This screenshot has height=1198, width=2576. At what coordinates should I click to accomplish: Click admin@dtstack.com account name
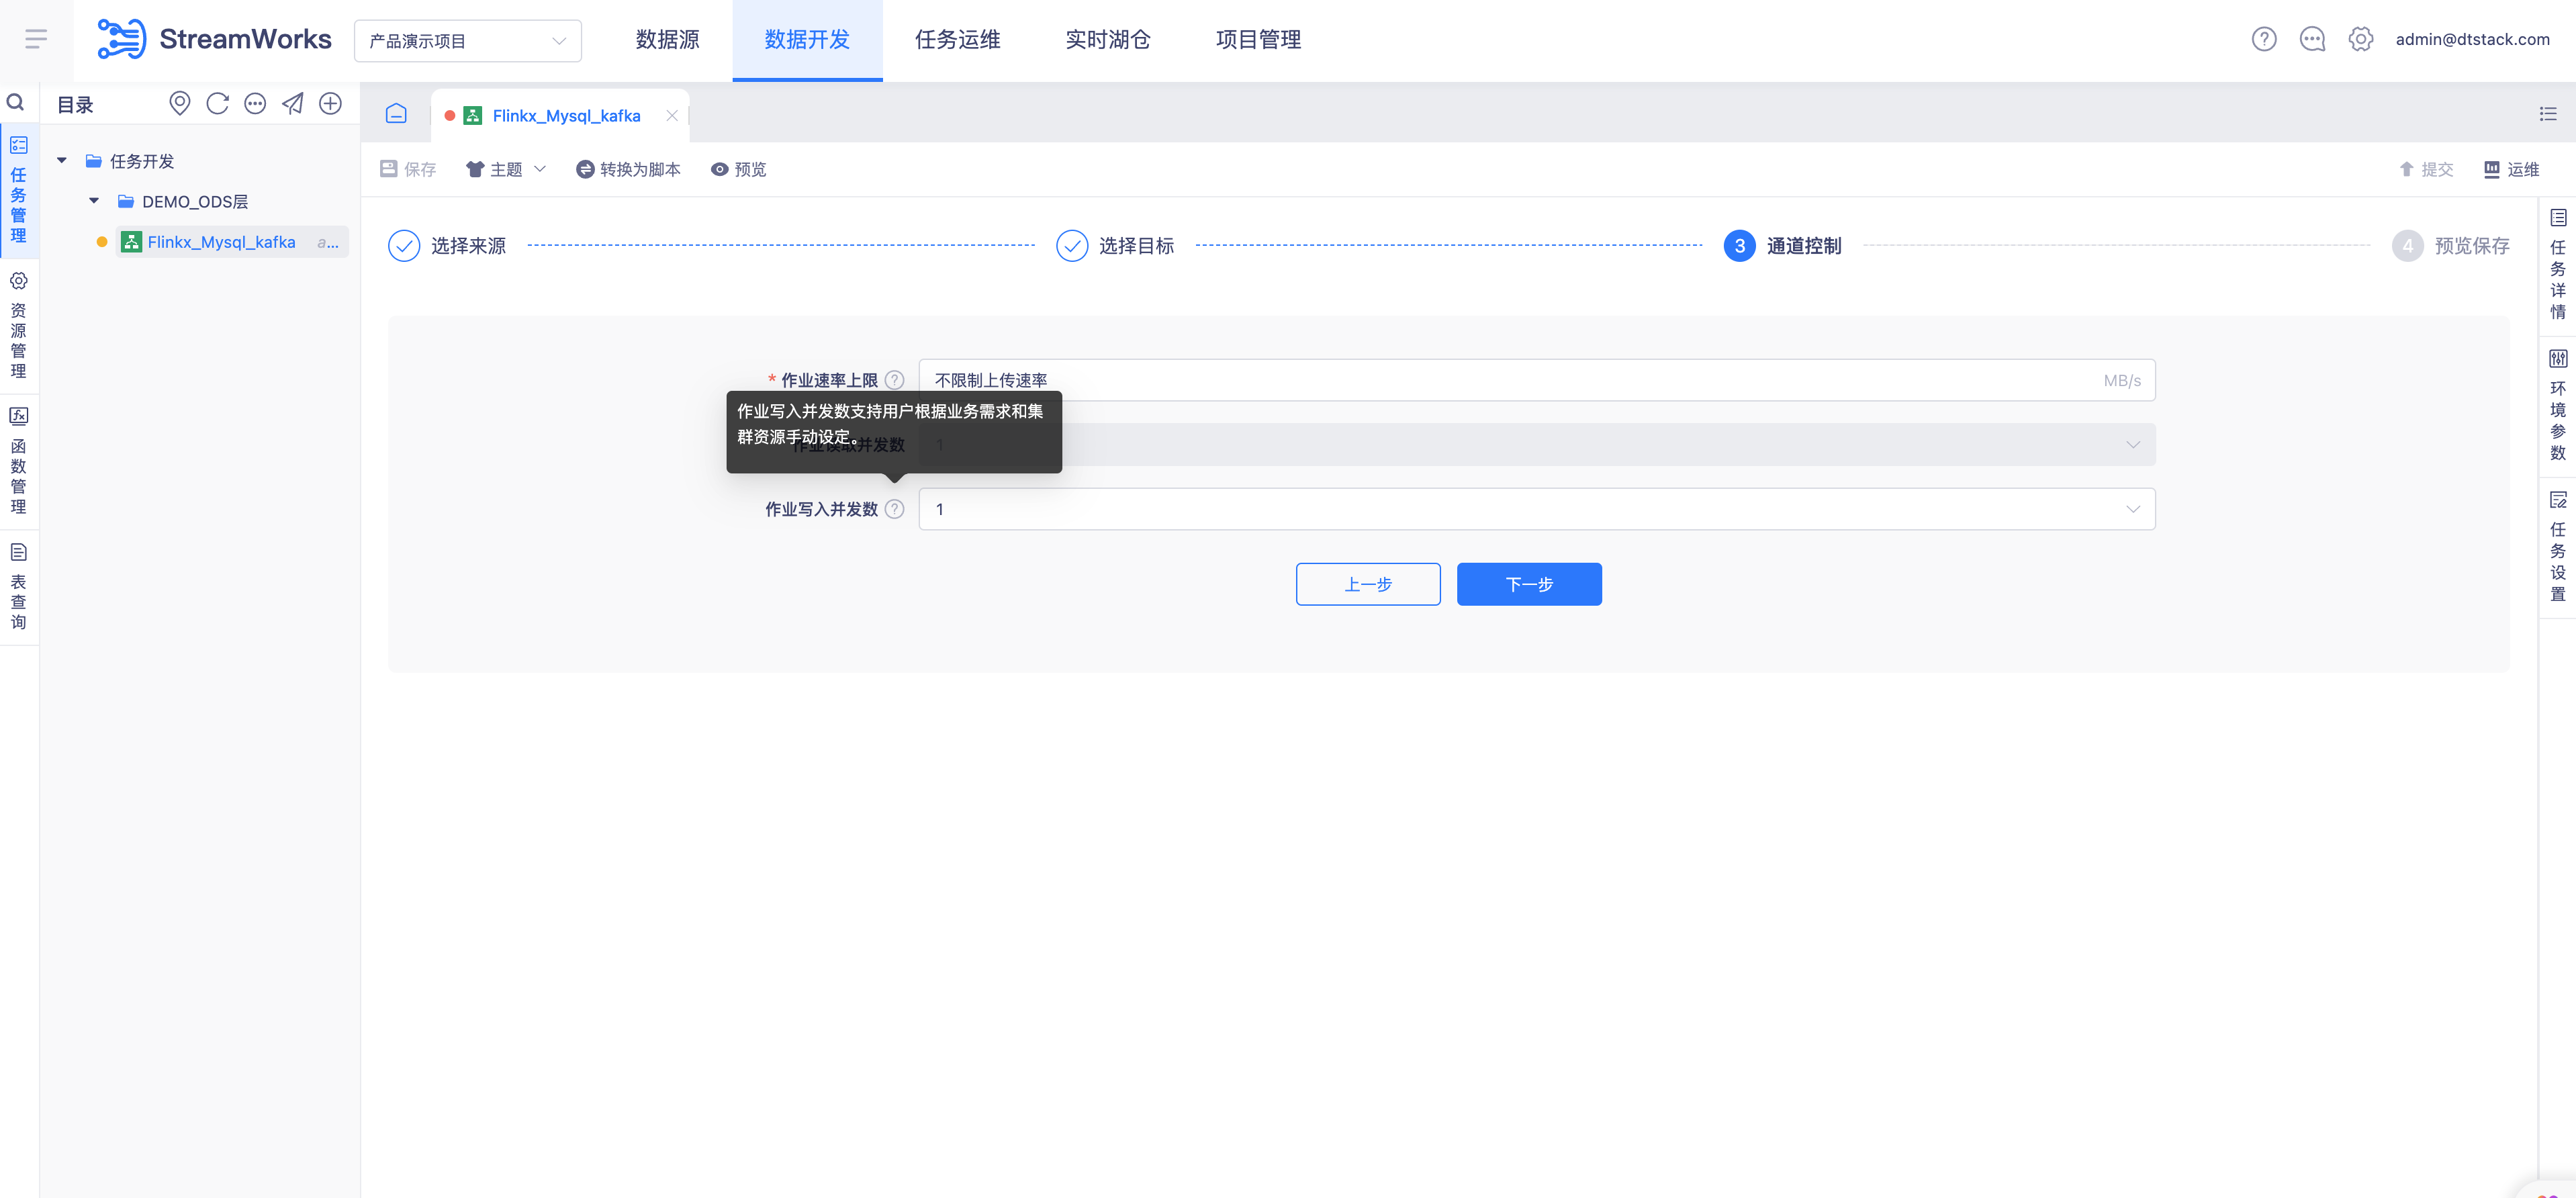pyautogui.click(x=2472, y=39)
